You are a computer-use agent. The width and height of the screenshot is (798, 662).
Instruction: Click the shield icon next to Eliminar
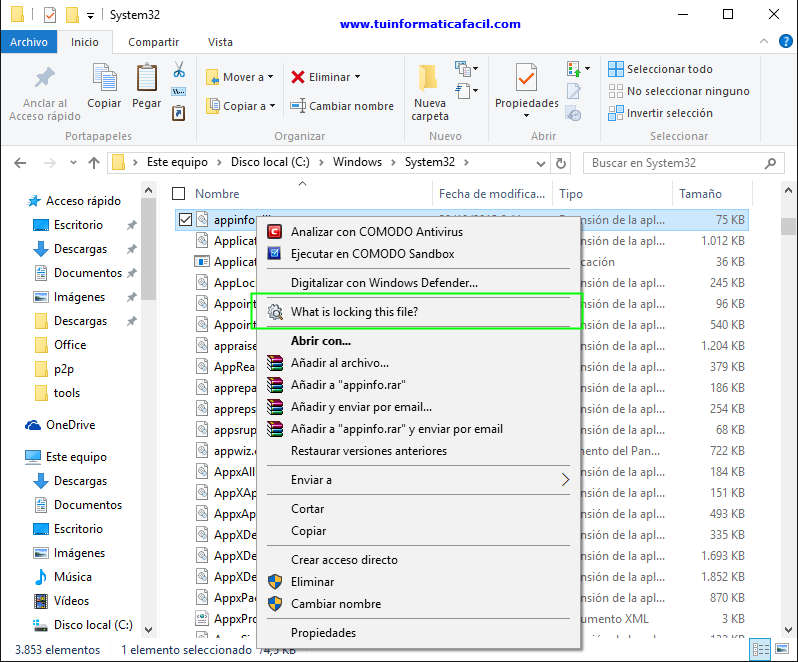coord(275,582)
